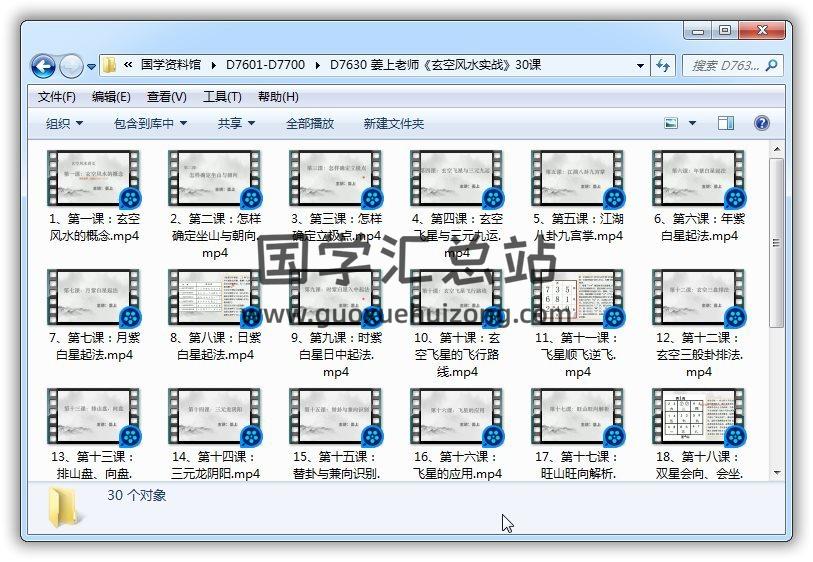Click 全部播放 button
This screenshot has width=813, height=562.
pos(310,123)
